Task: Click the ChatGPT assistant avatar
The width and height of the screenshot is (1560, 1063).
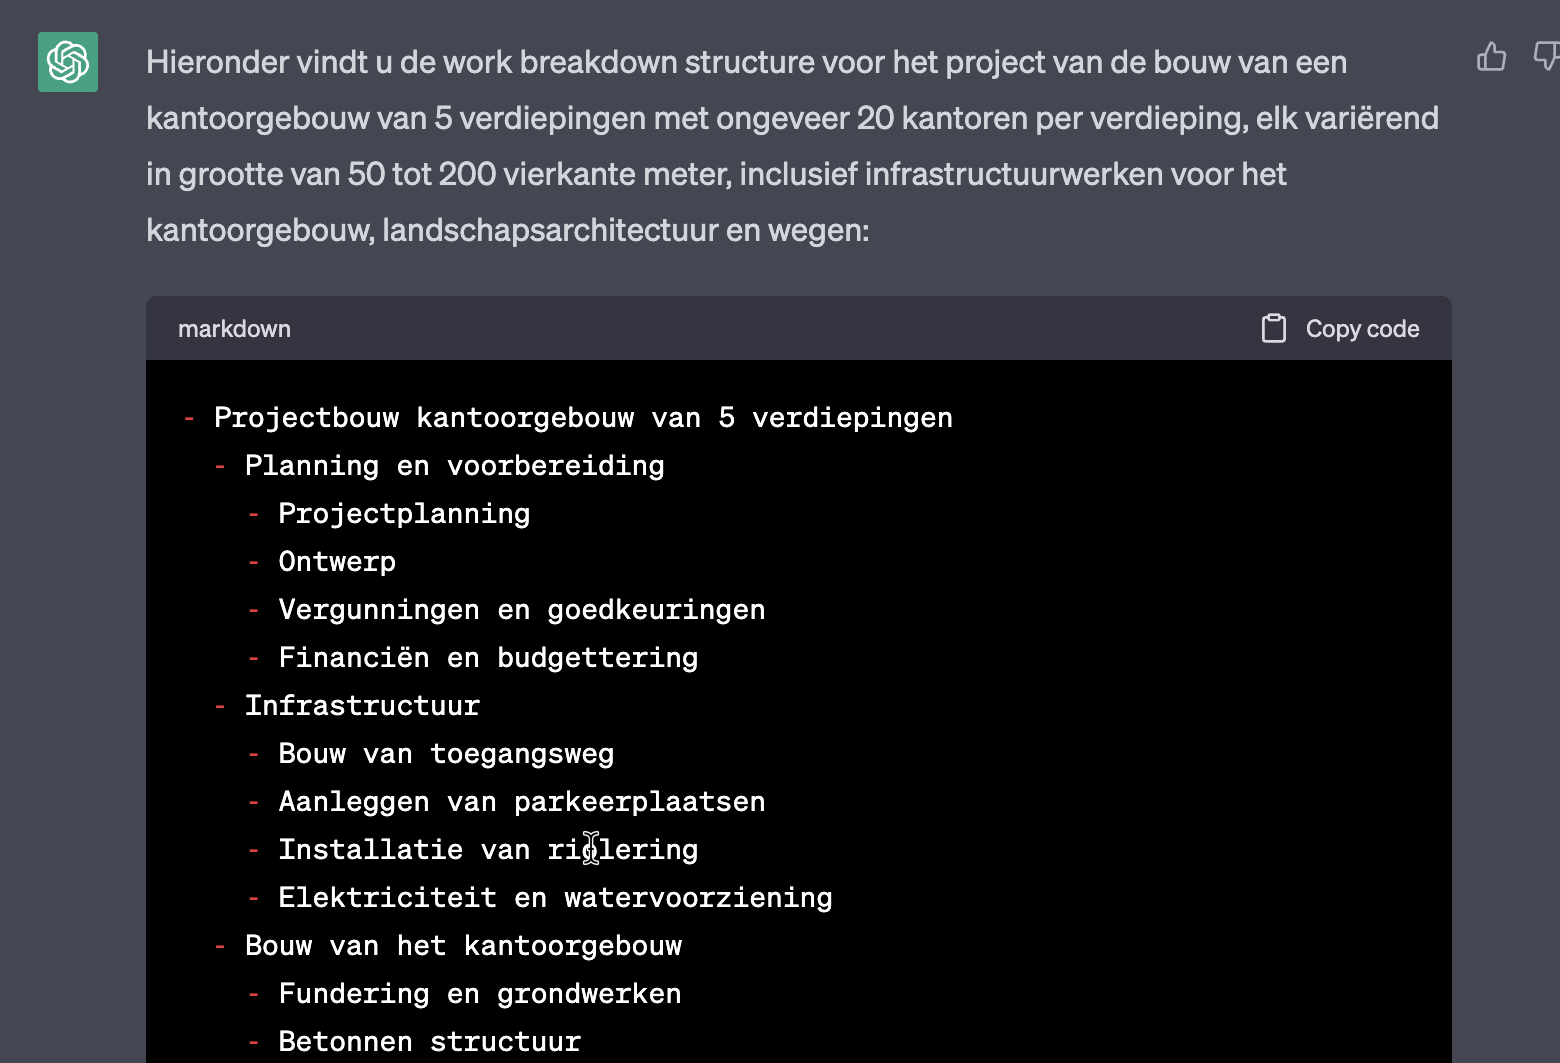Action: (x=67, y=62)
